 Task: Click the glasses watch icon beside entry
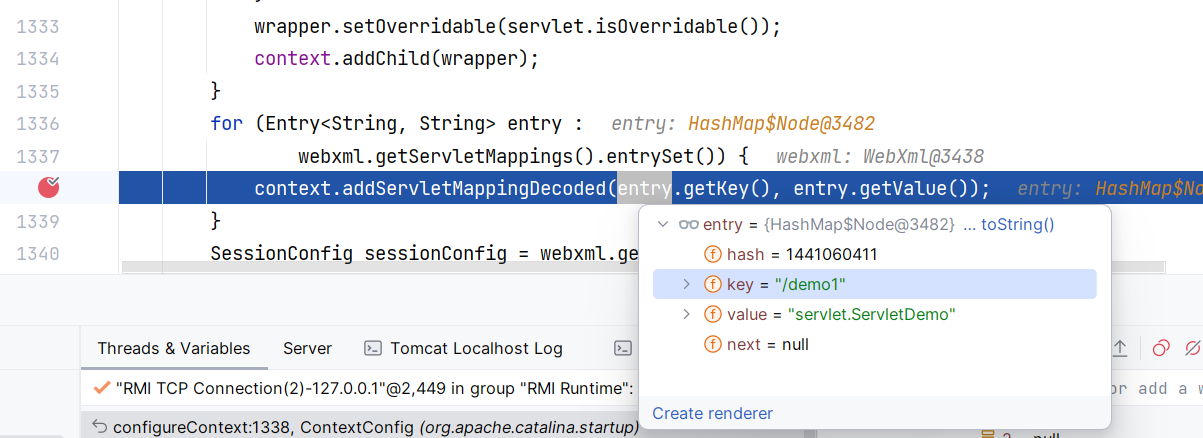689,224
